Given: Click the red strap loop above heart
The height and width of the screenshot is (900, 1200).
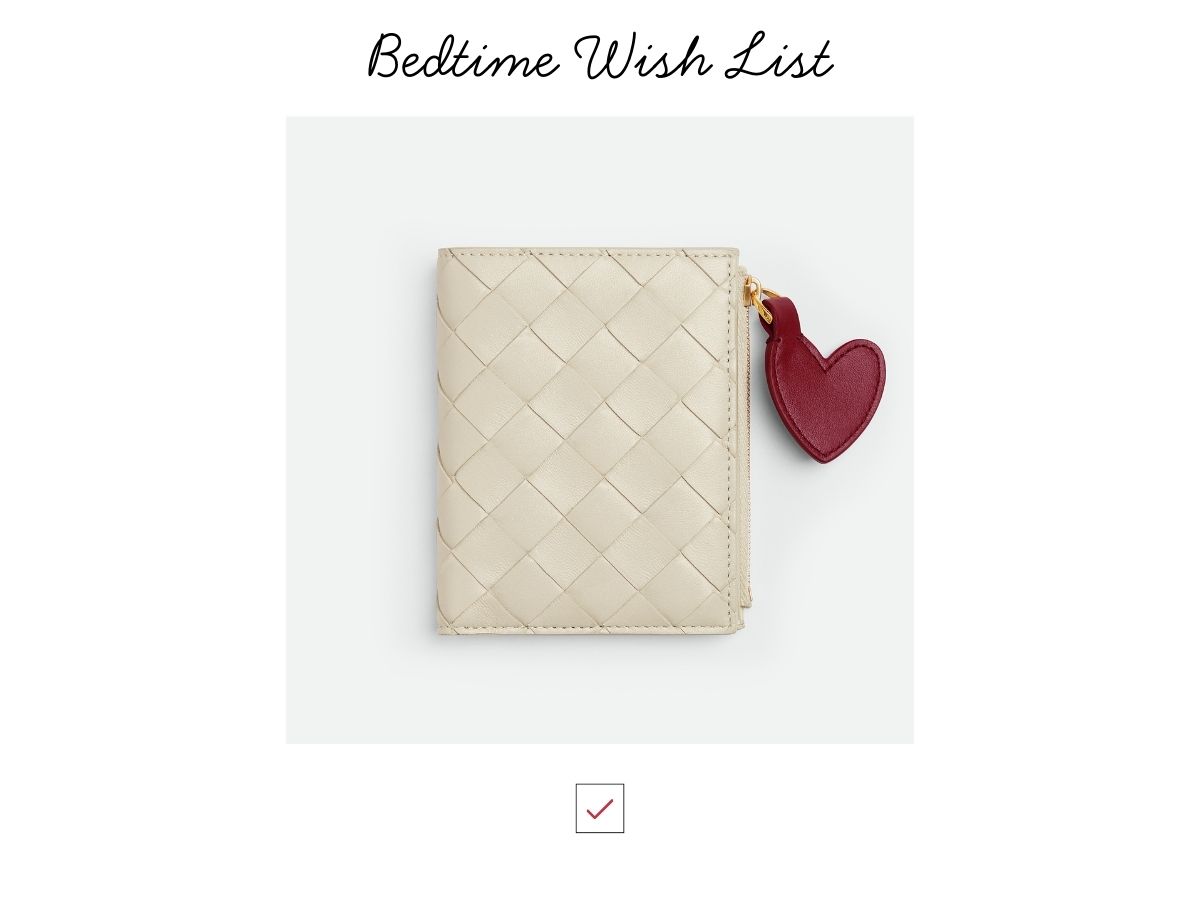Looking at the screenshot, I should point(779,316).
